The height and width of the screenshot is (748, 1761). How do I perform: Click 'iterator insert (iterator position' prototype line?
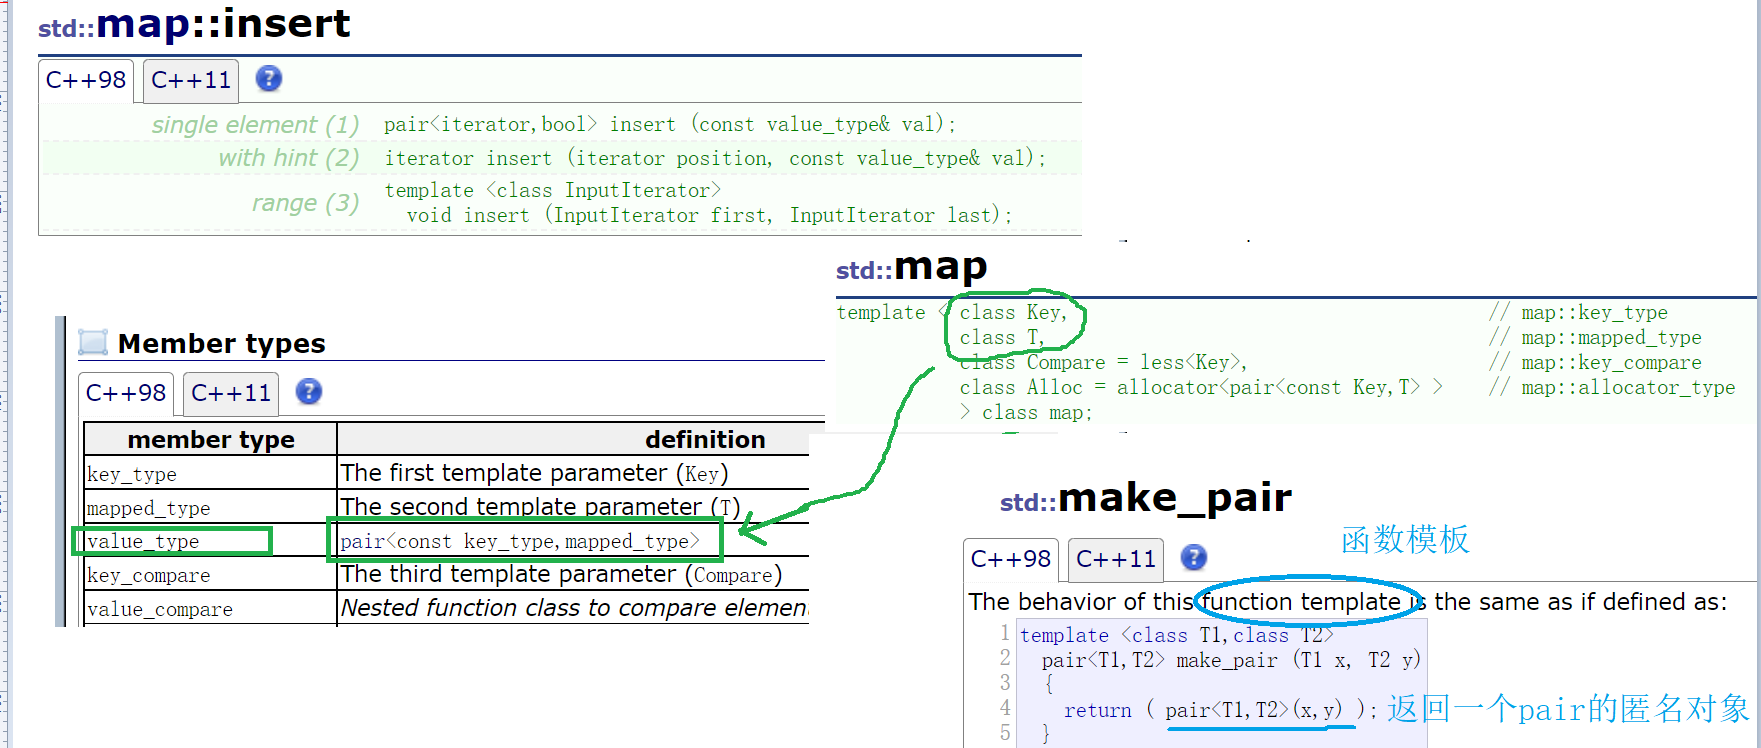tap(715, 158)
